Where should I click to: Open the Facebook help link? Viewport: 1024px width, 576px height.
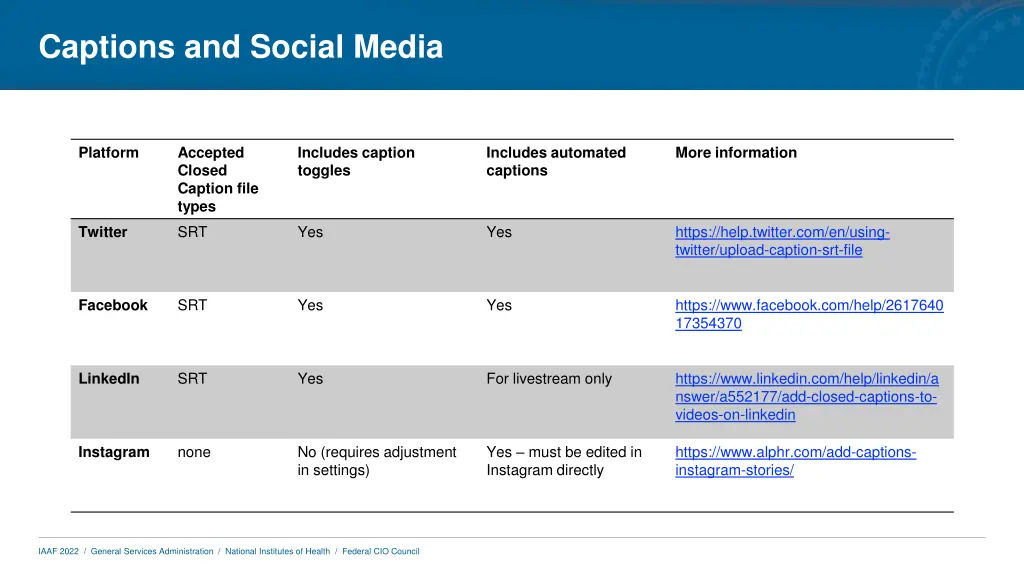[x=809, y=314]
